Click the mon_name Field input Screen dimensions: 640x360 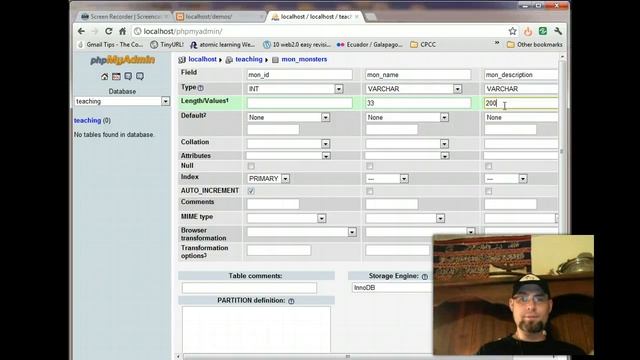[x=418, y=75]
